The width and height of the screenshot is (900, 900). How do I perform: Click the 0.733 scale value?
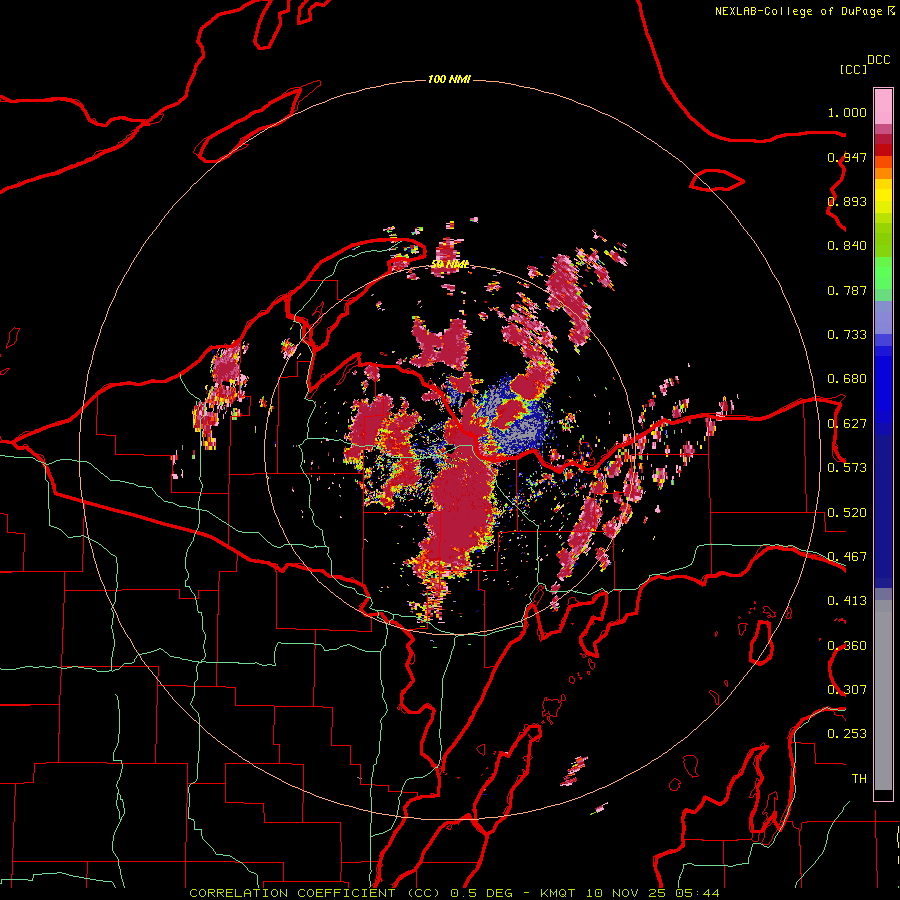847,335
